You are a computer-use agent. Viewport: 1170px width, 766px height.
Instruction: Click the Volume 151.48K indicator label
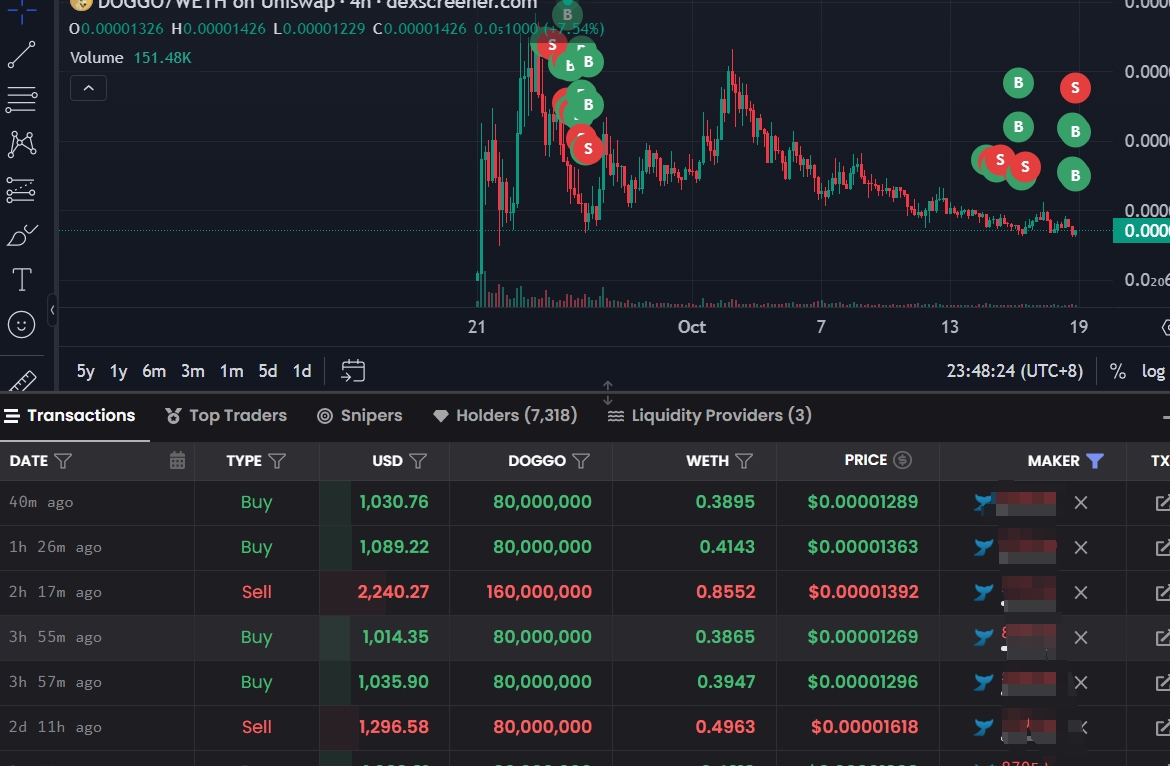click(131, 57)
